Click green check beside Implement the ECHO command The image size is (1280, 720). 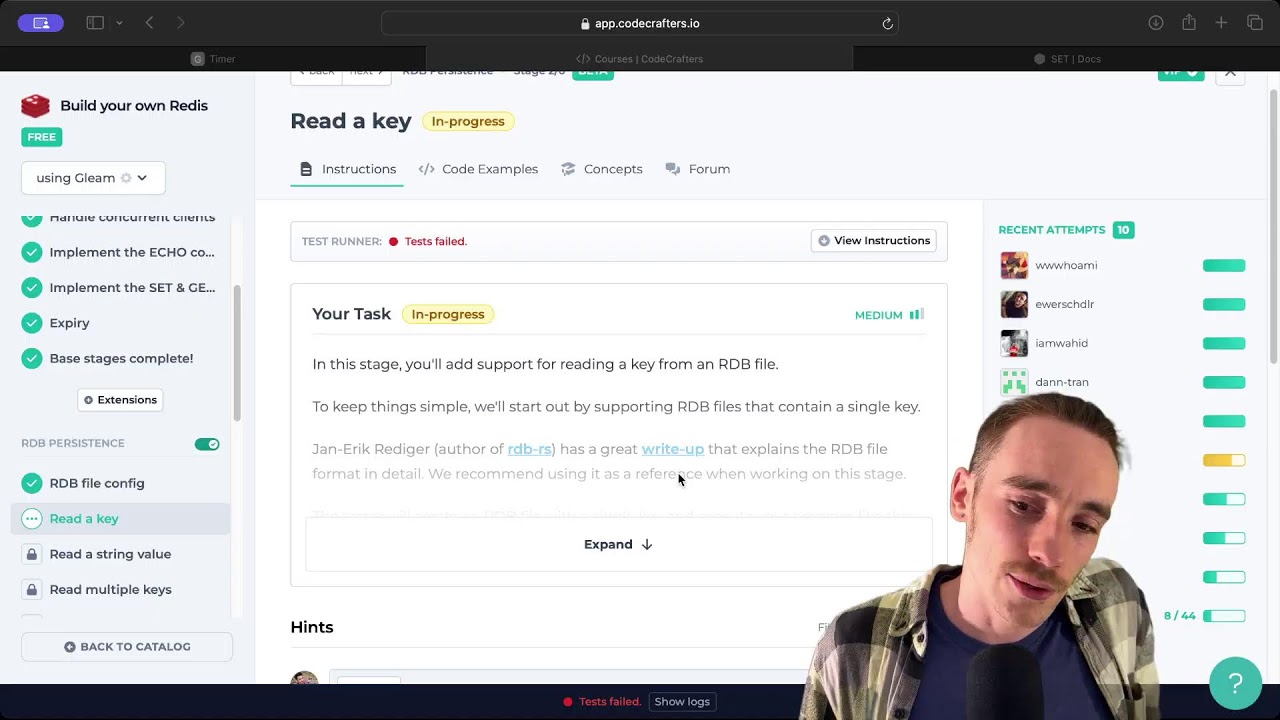[32, 252]
